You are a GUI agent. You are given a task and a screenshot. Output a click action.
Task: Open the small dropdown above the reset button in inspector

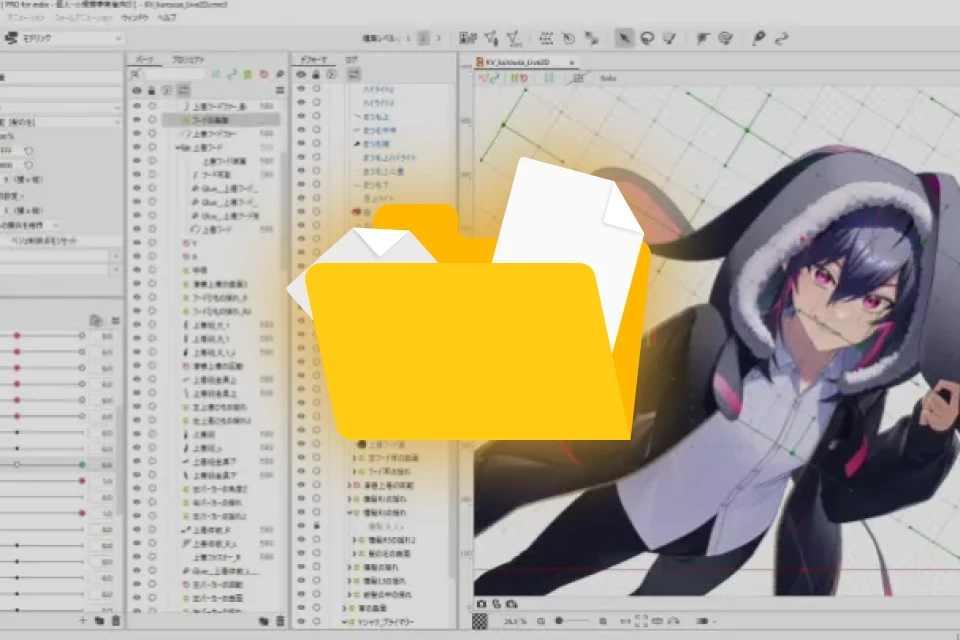[x=56, y=225]
